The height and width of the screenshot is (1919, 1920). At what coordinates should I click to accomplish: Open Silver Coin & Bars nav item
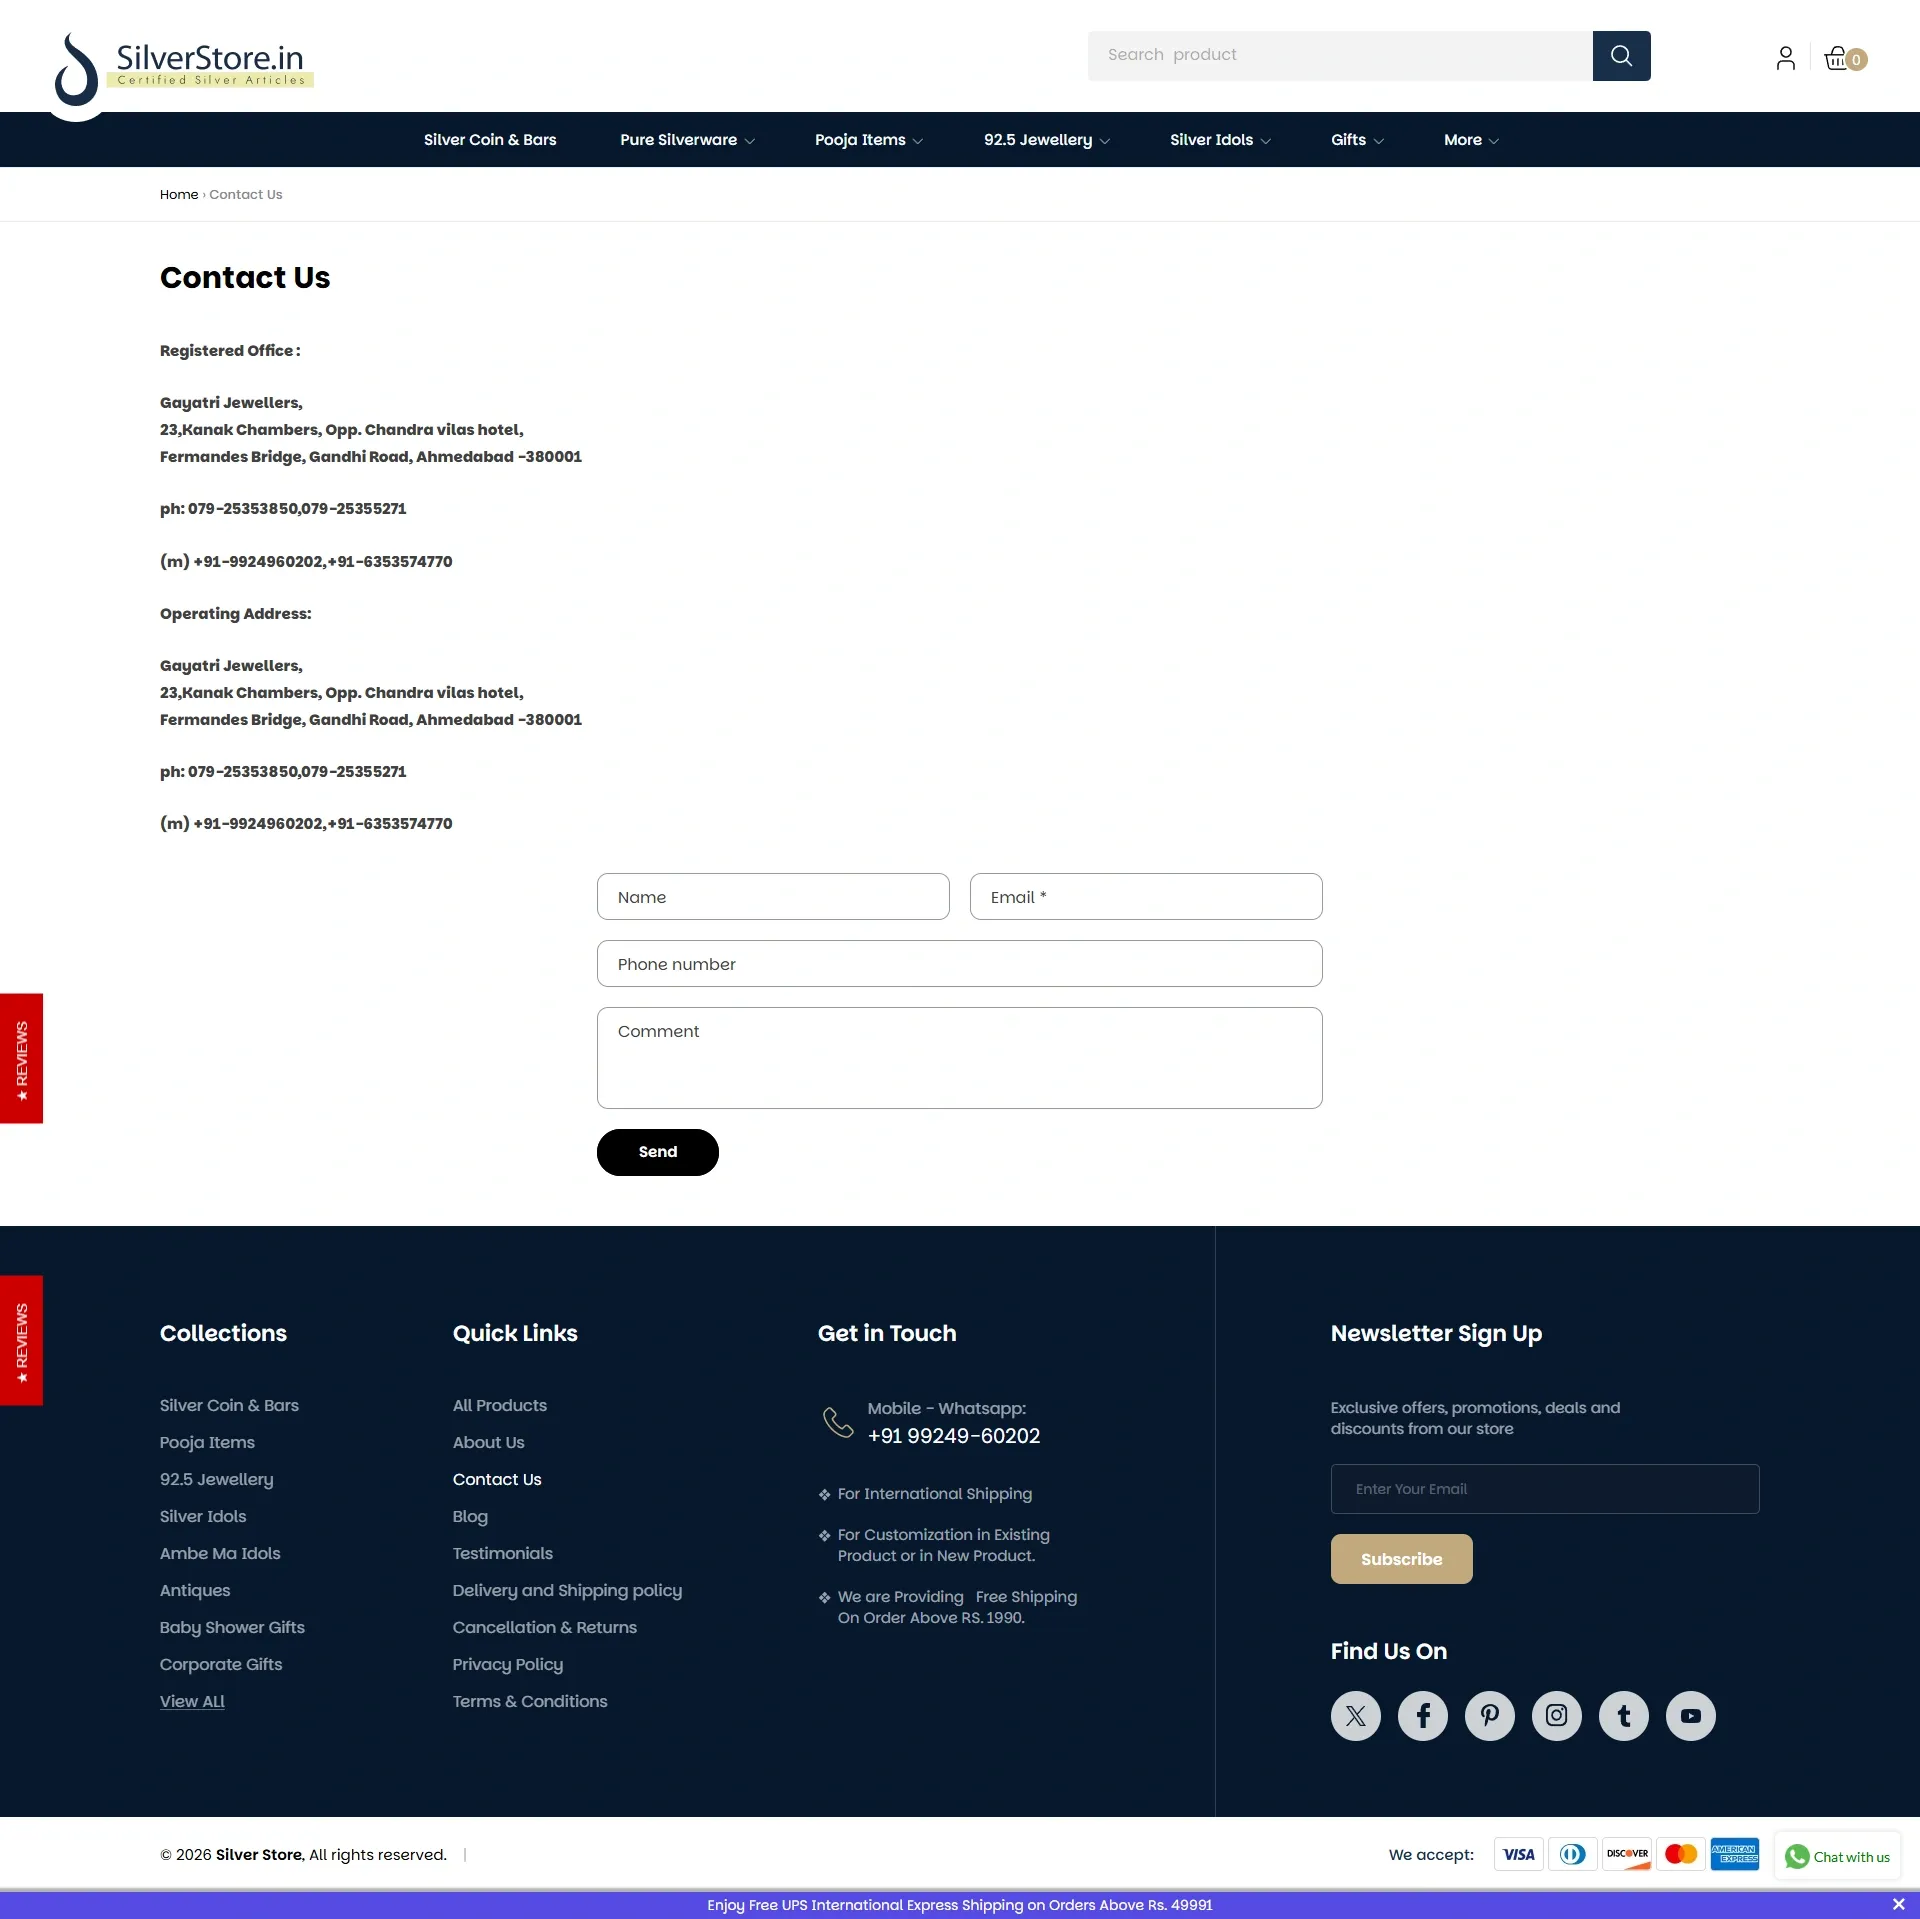coord(490,140)
